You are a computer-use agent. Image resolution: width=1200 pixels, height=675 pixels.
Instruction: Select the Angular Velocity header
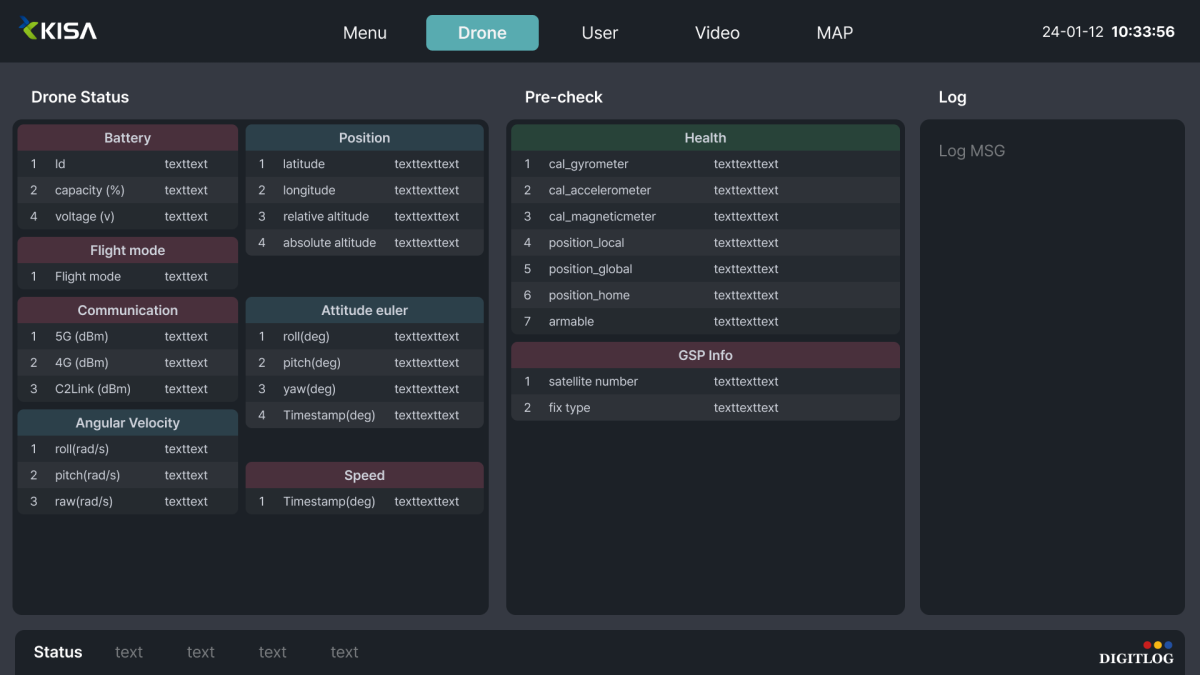click(x=127, y=423)
